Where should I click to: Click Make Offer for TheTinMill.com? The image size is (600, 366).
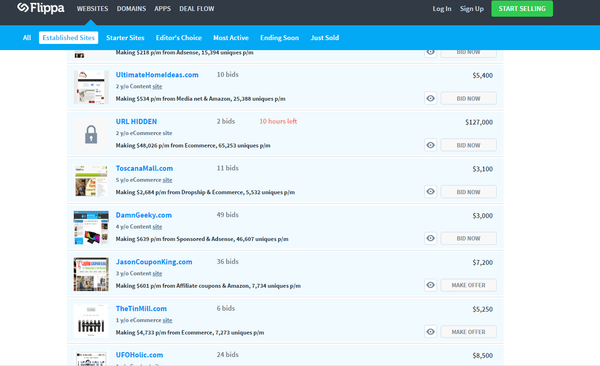pos(468,332)
